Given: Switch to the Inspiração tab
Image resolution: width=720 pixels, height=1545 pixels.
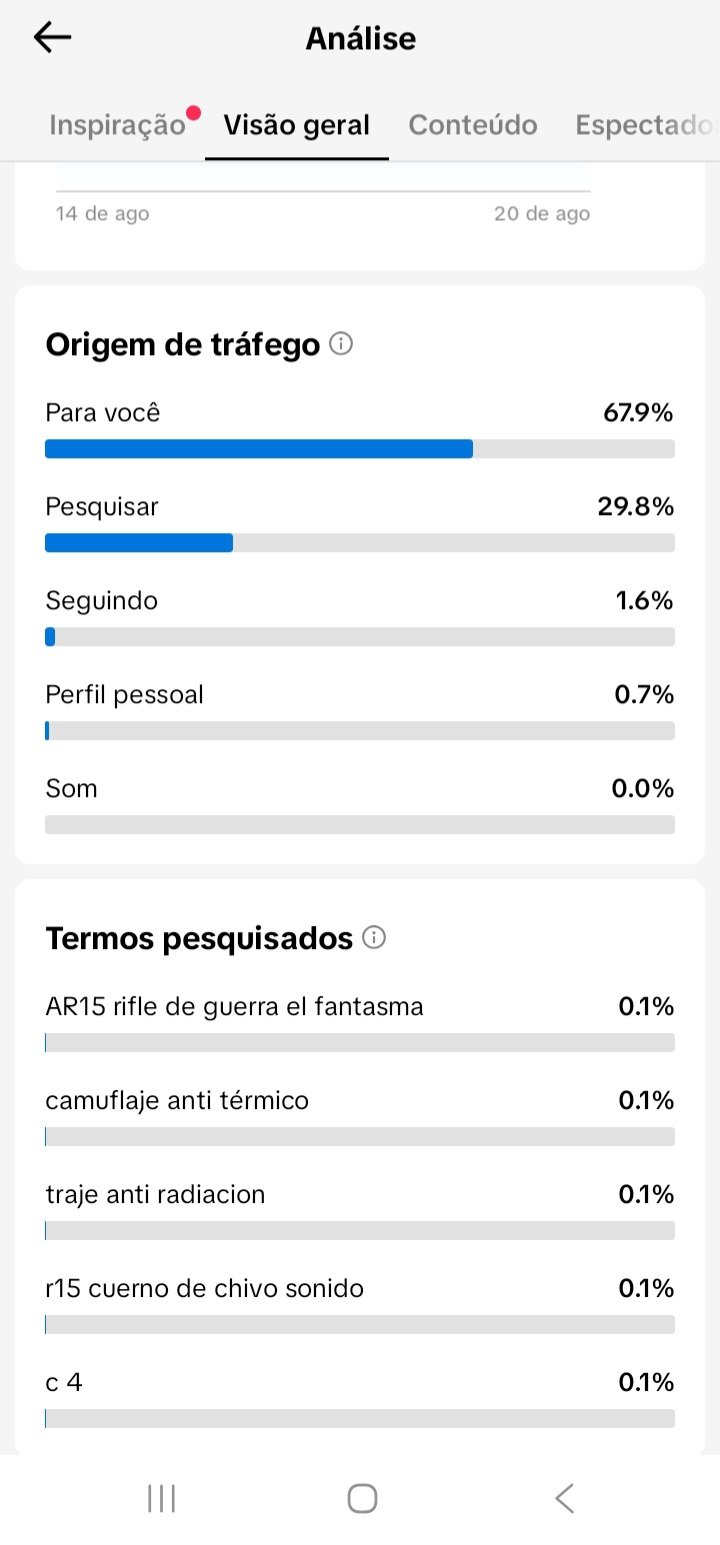Looking at the screenshot, I should click(117, 125).
